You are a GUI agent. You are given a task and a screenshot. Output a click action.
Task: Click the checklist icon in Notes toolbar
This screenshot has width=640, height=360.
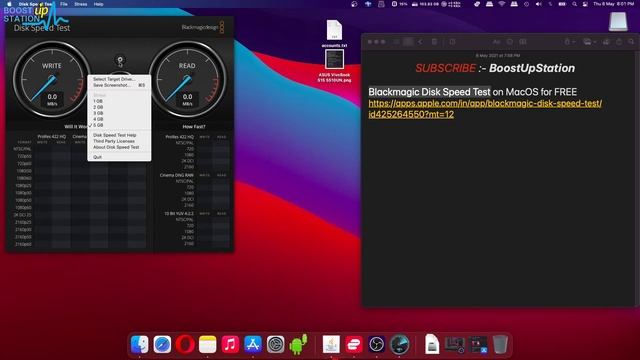pyautogui.click(x=510, y=42)
